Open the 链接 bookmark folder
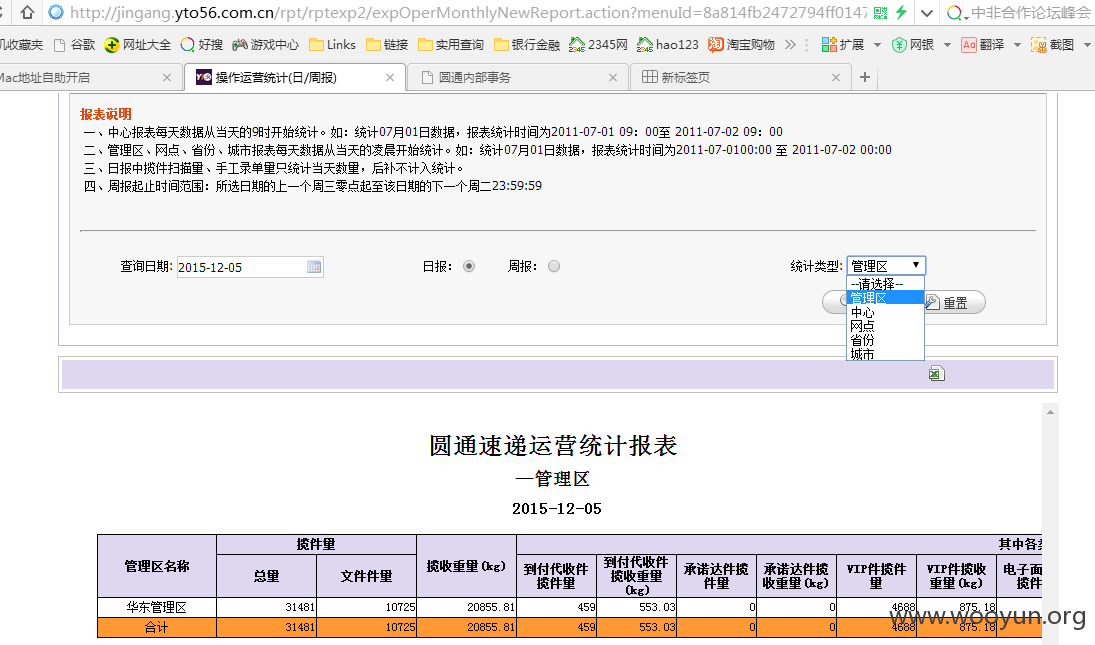The width and height of the screenshot is (1095, 645). (x=387, y=45)
